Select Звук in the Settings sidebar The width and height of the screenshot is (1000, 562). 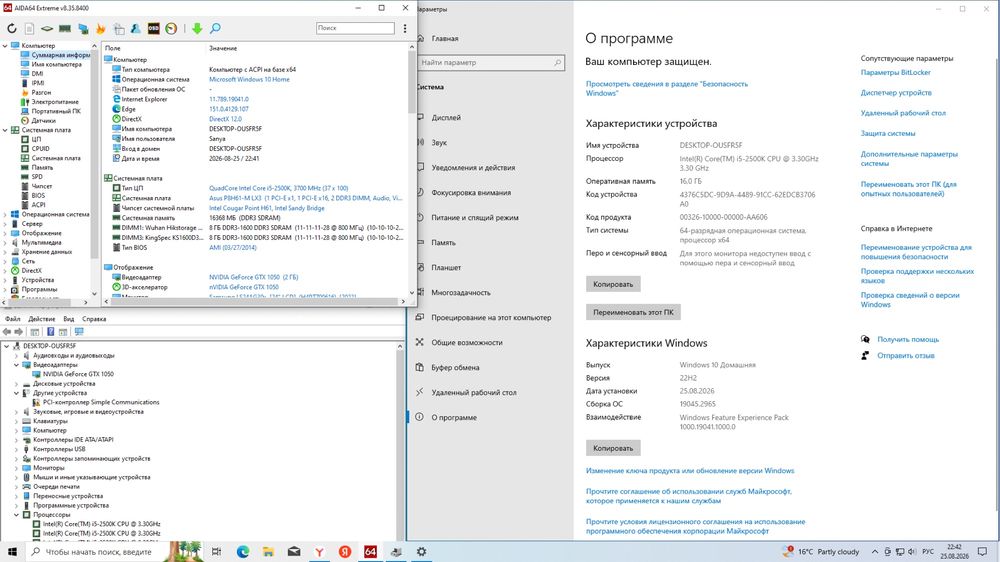click(439, 142)
